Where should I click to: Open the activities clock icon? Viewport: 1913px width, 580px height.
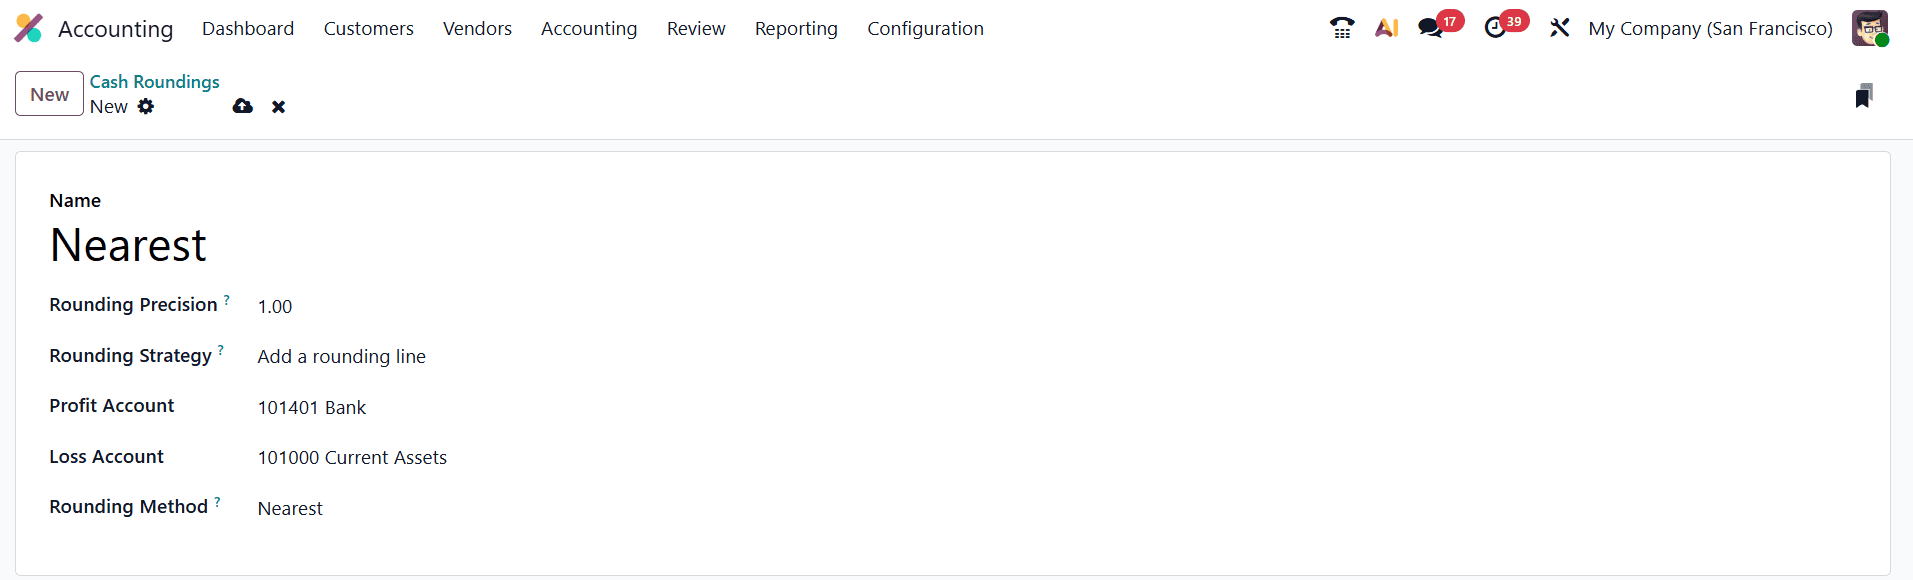1496,28
